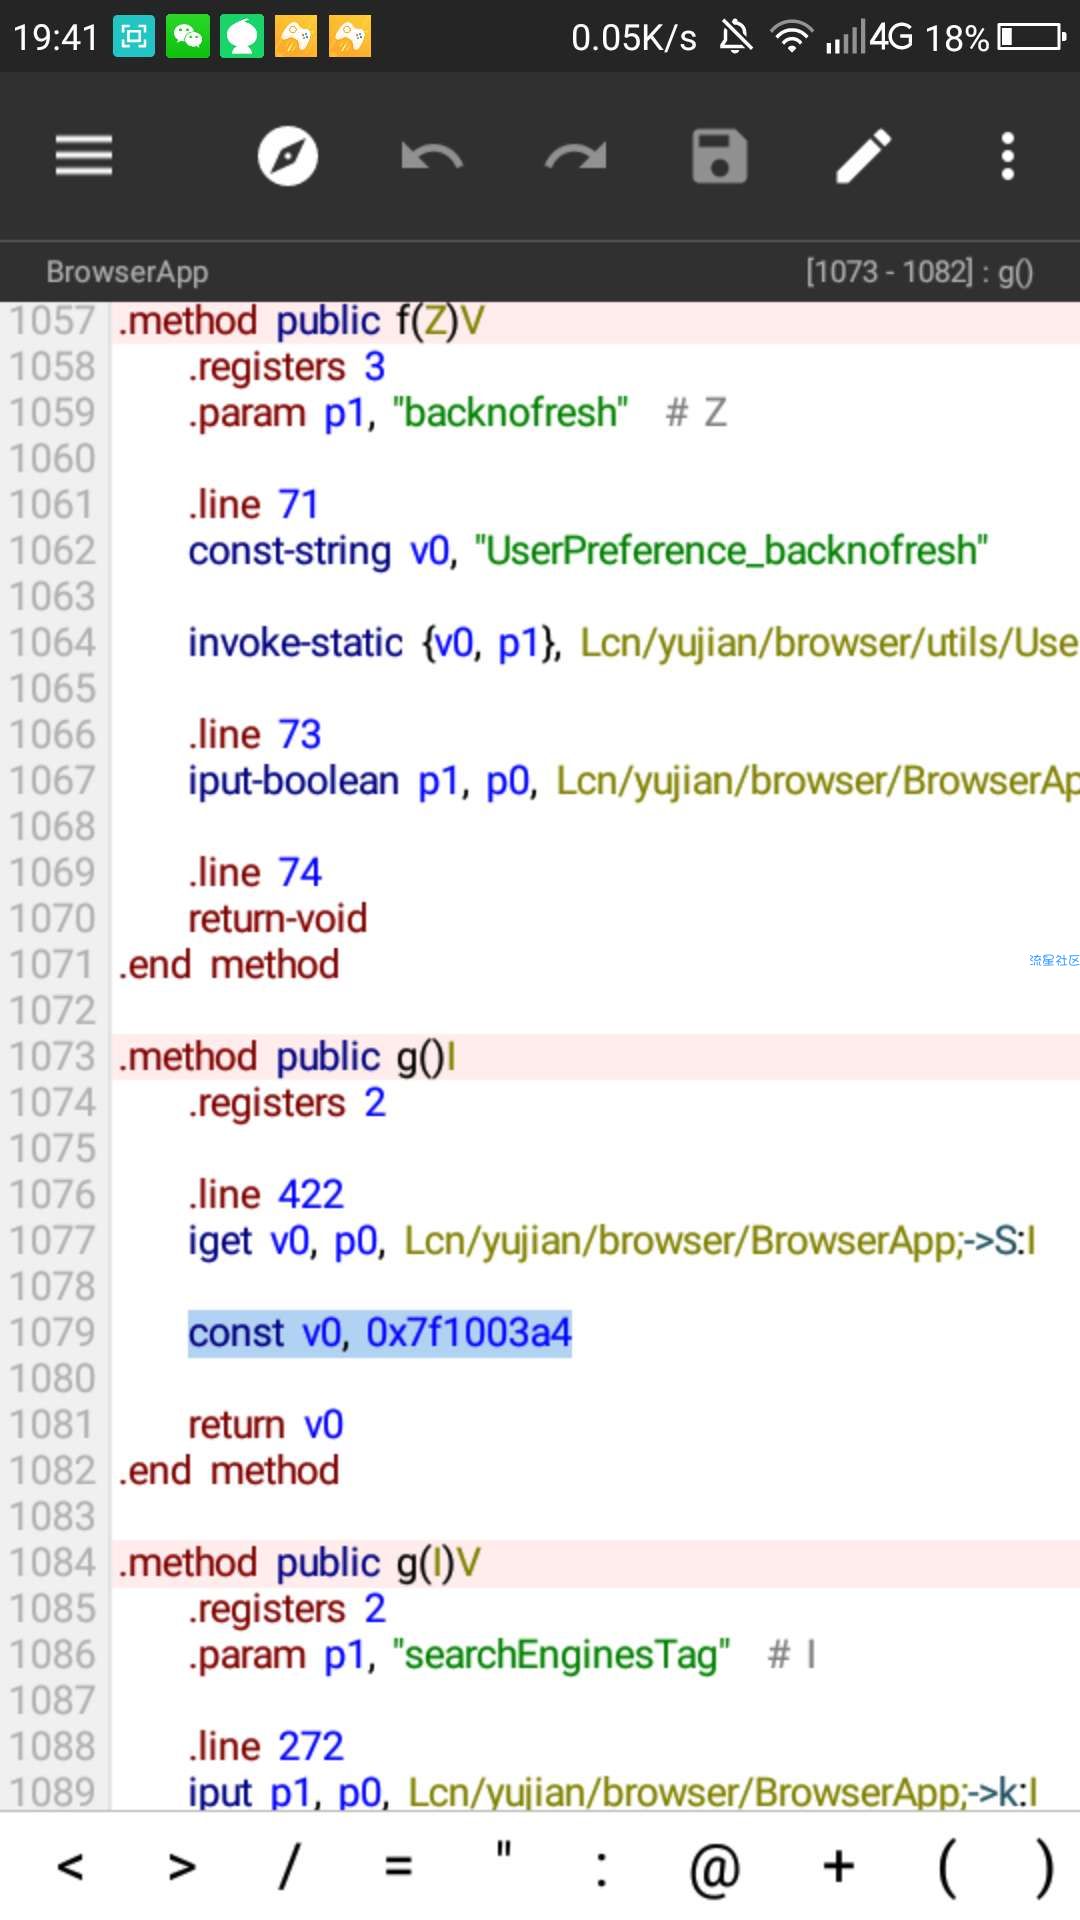The image size is (1080, 1920).
Task: Insert the equals sign symbol key
Action: point(398,1866)
